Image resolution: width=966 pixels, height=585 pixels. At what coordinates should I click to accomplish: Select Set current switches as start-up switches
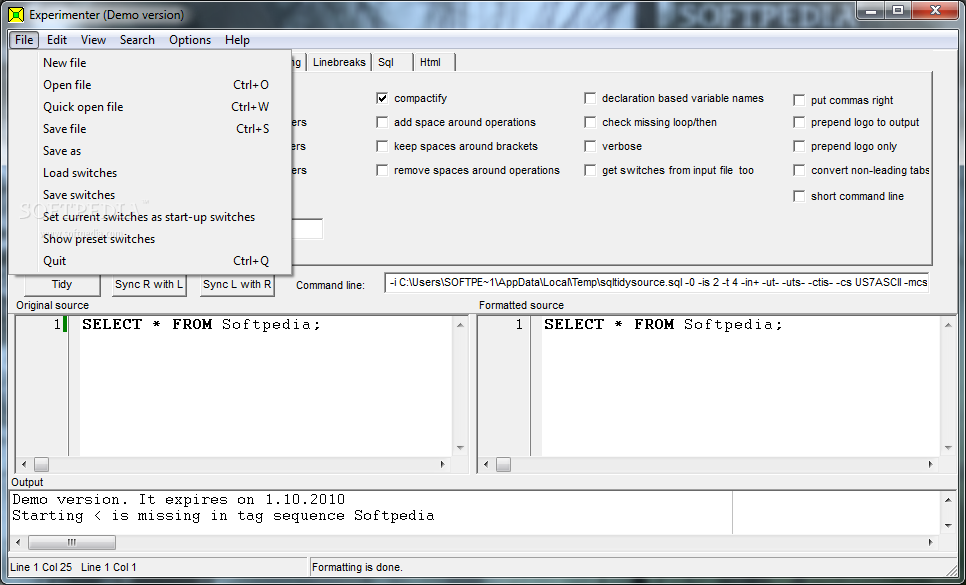click(x=150, y=217)
